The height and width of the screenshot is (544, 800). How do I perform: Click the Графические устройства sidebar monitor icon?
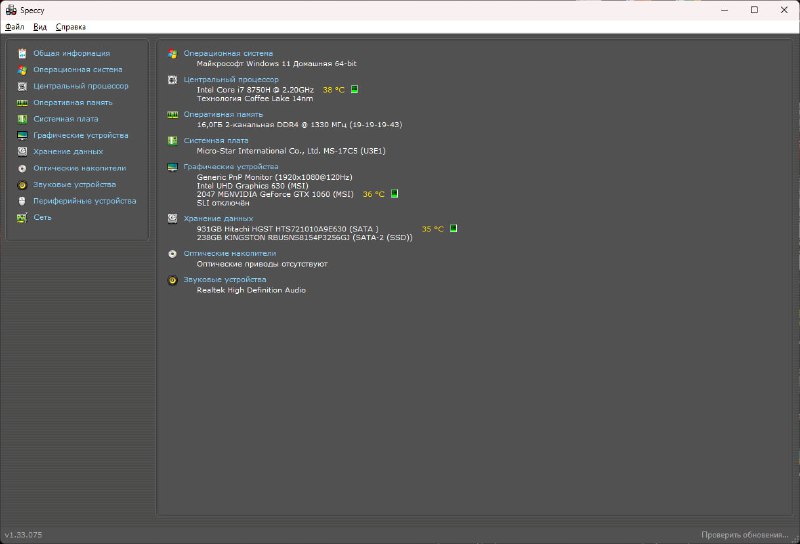(22, 135)
